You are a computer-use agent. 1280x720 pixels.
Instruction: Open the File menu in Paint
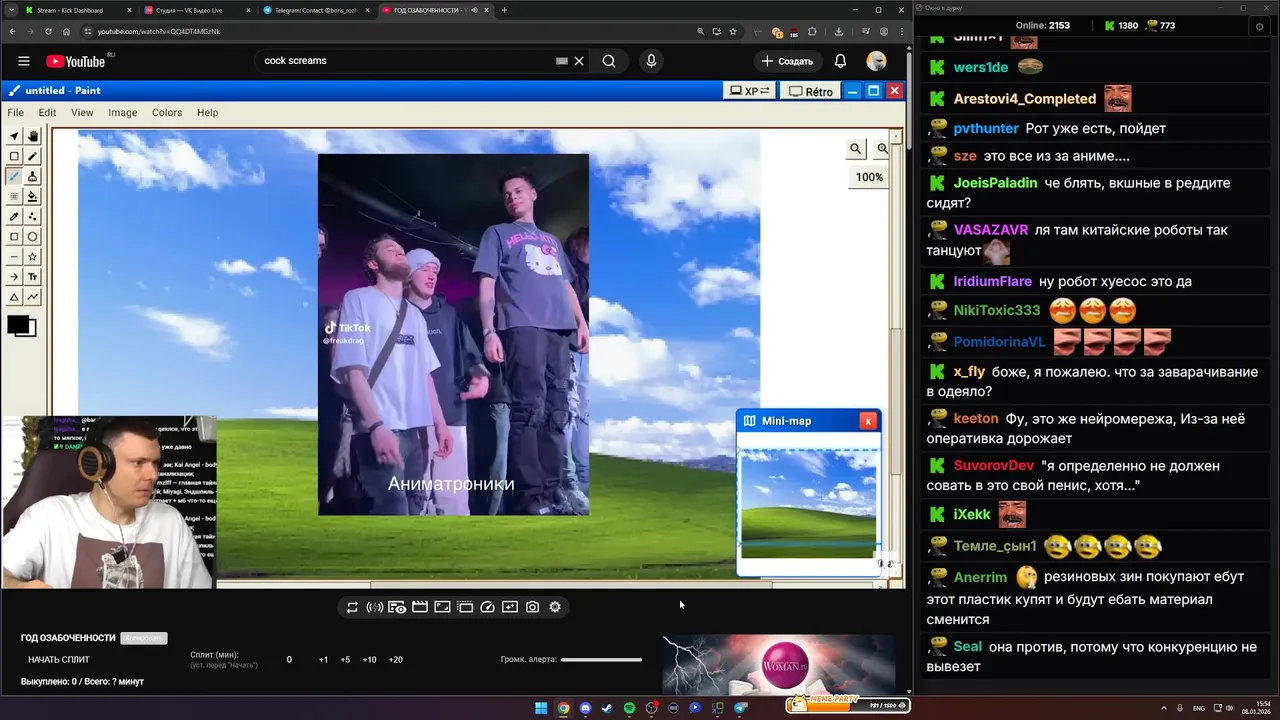[x=16, y=113]
